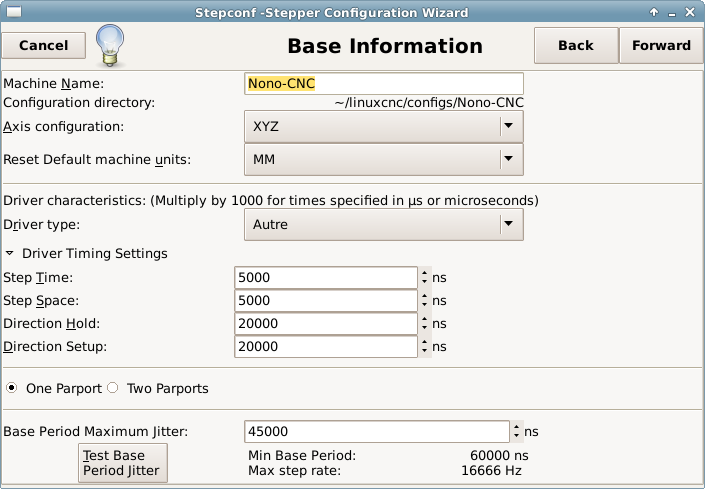Click the Driver type label
Image resolution: width=705 pixels, height=489 pixels.
tap(41, 224)
